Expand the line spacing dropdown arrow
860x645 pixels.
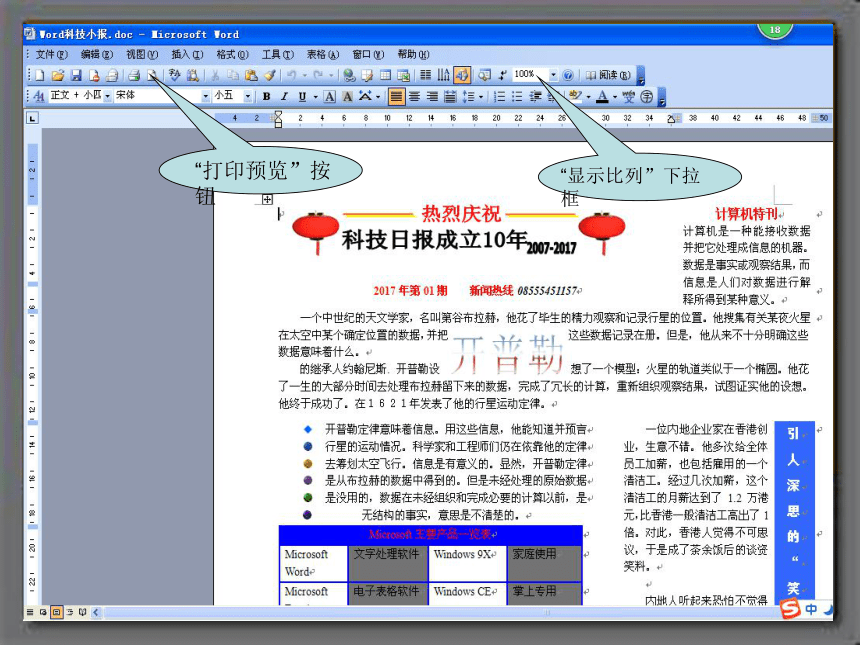click(481, 97)
